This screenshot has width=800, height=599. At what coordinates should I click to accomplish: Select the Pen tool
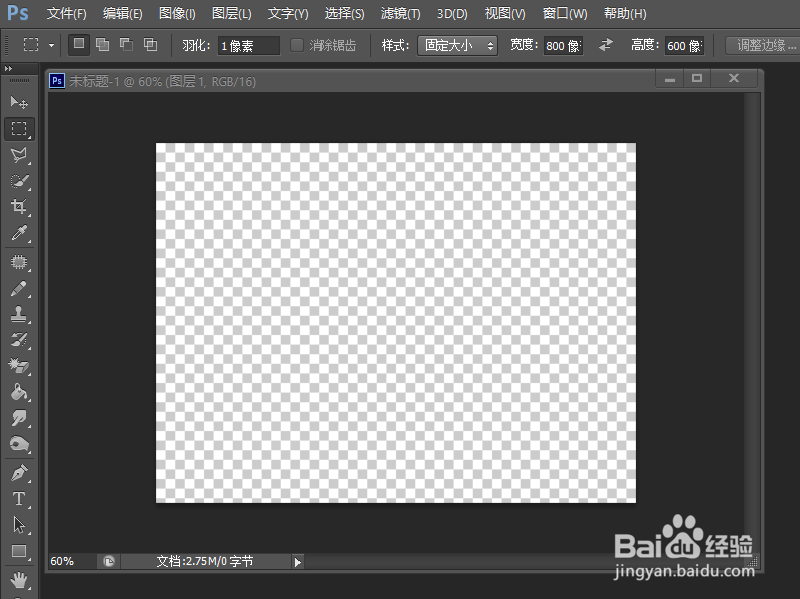(19, 473)
